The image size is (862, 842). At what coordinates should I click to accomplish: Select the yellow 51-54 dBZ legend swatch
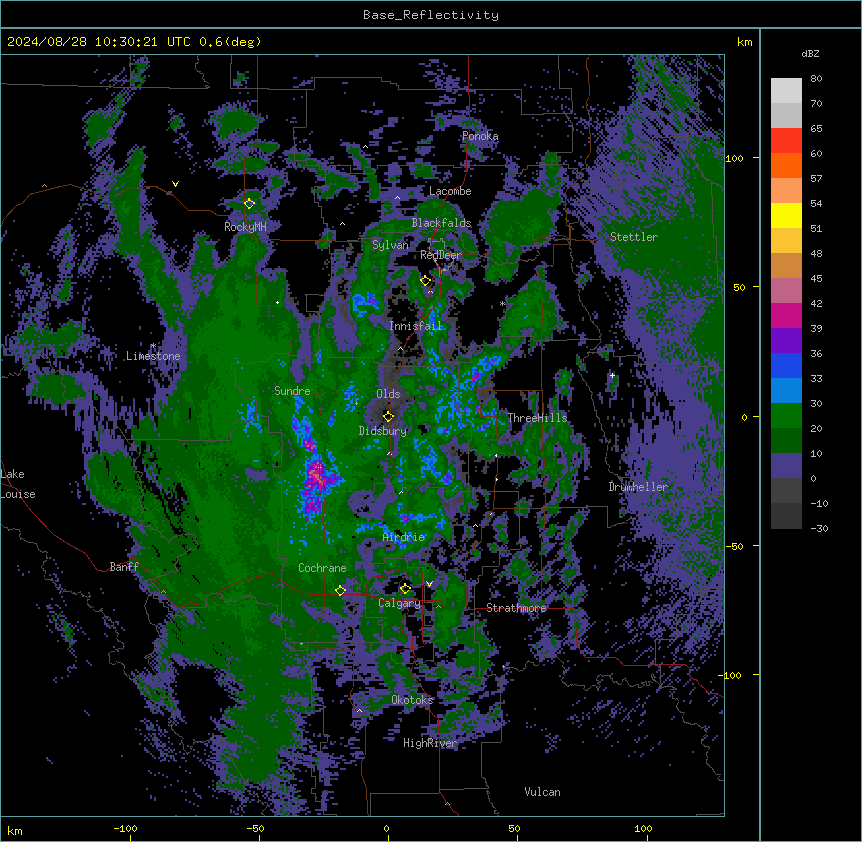(786, 216)
